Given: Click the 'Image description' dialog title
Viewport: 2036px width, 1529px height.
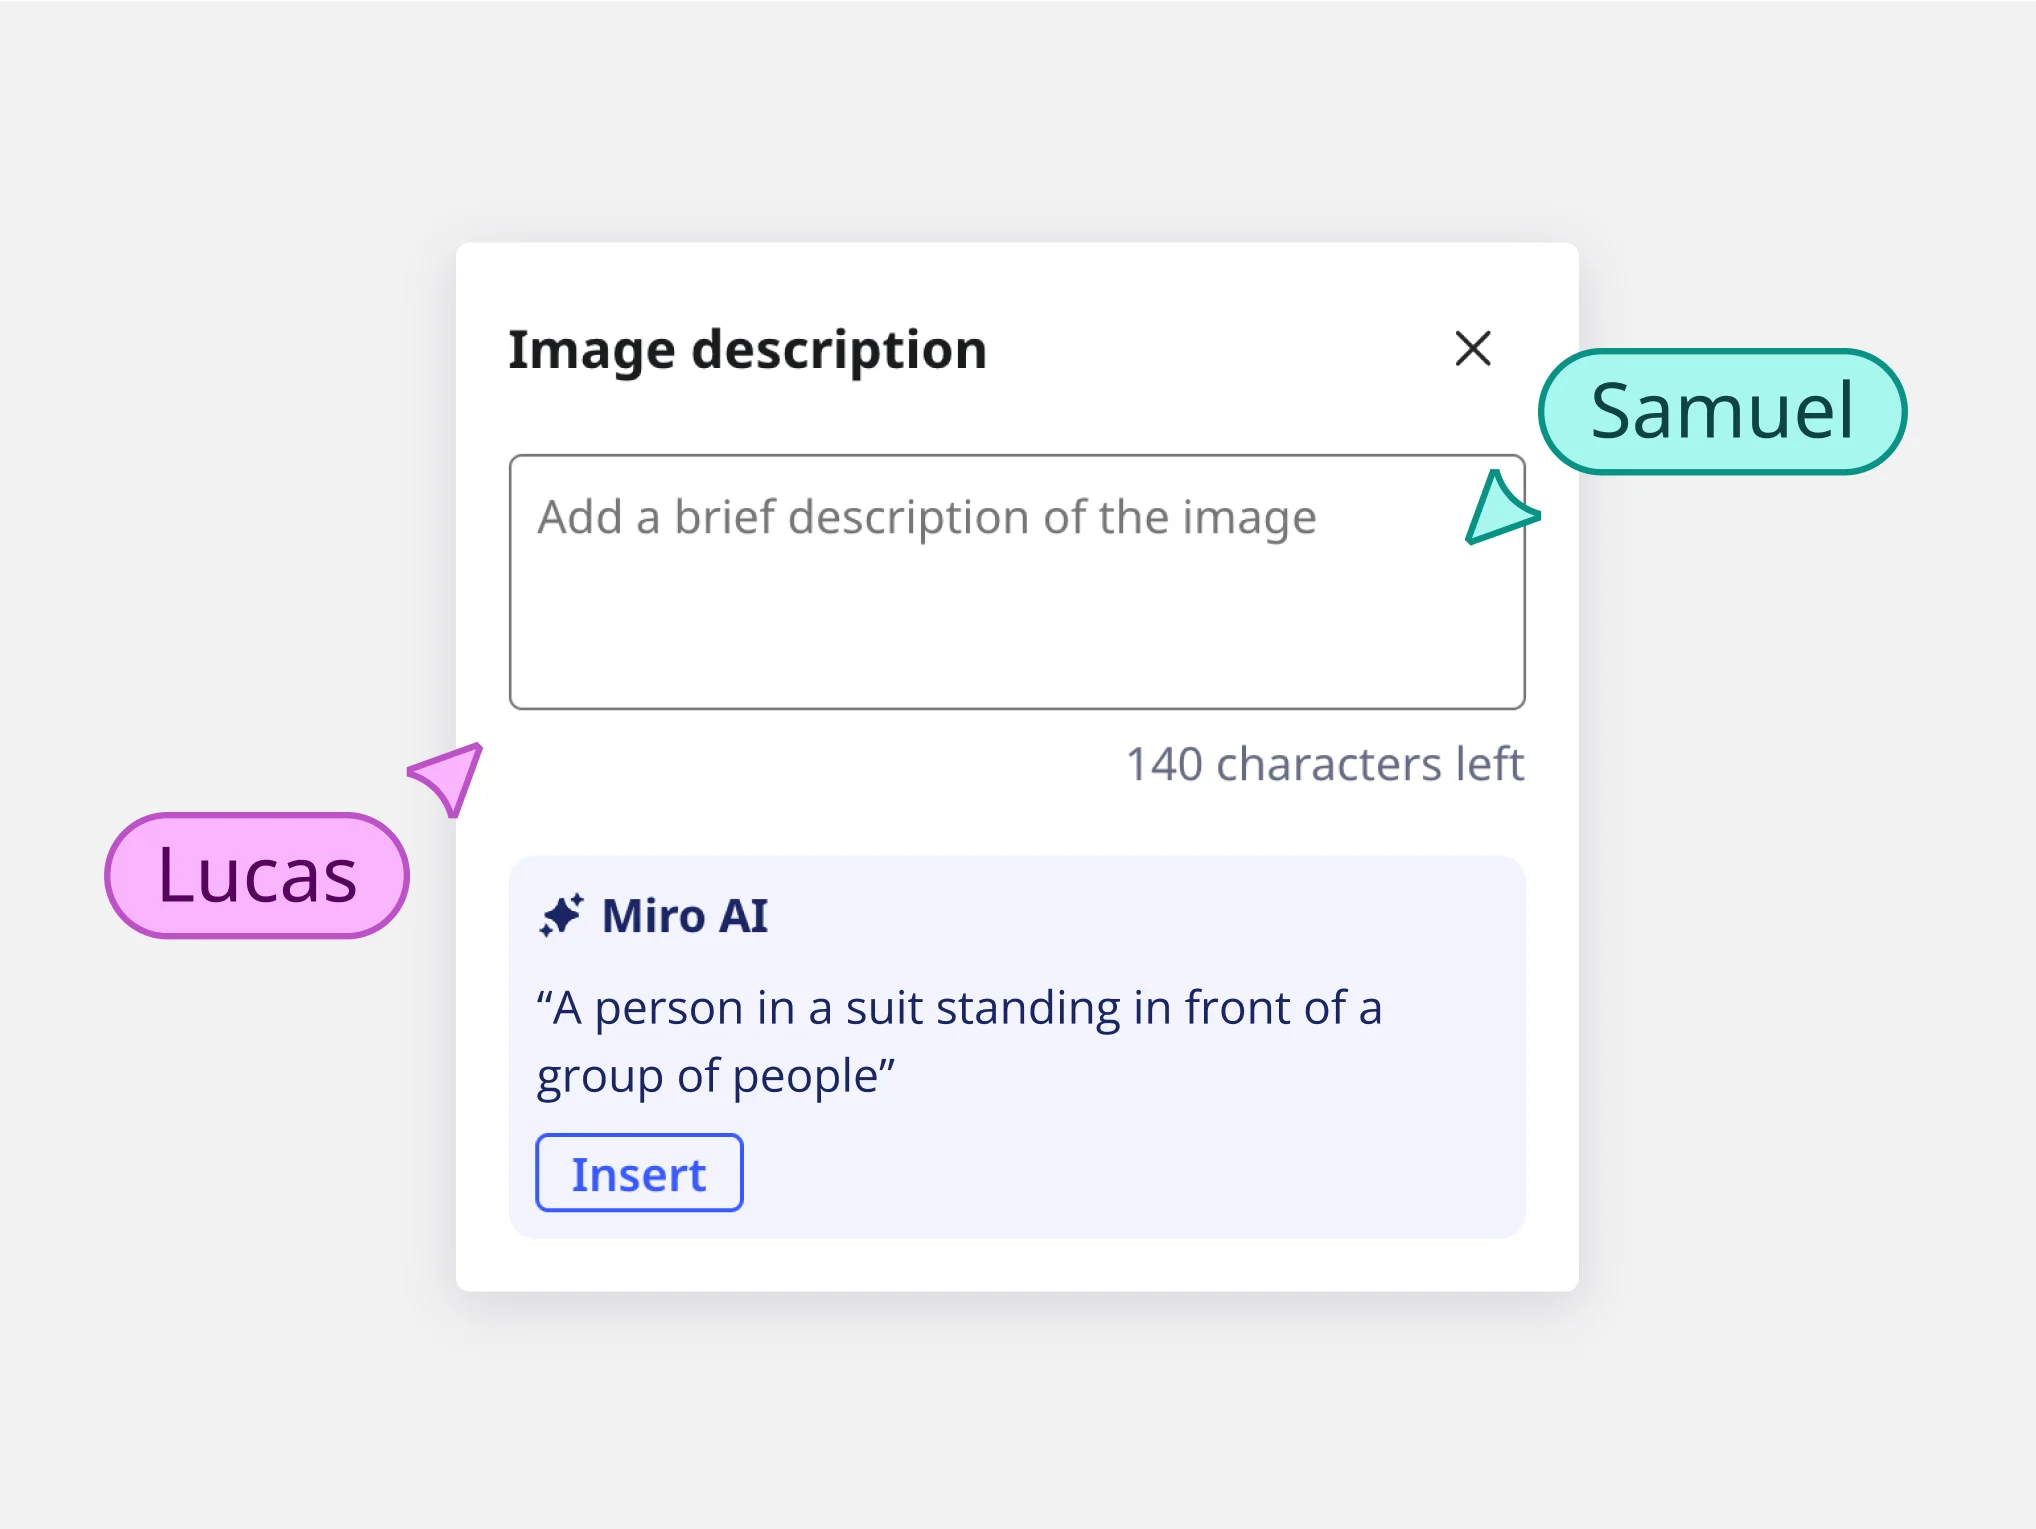Looking at the screenshot, I should tap(747, 350).
